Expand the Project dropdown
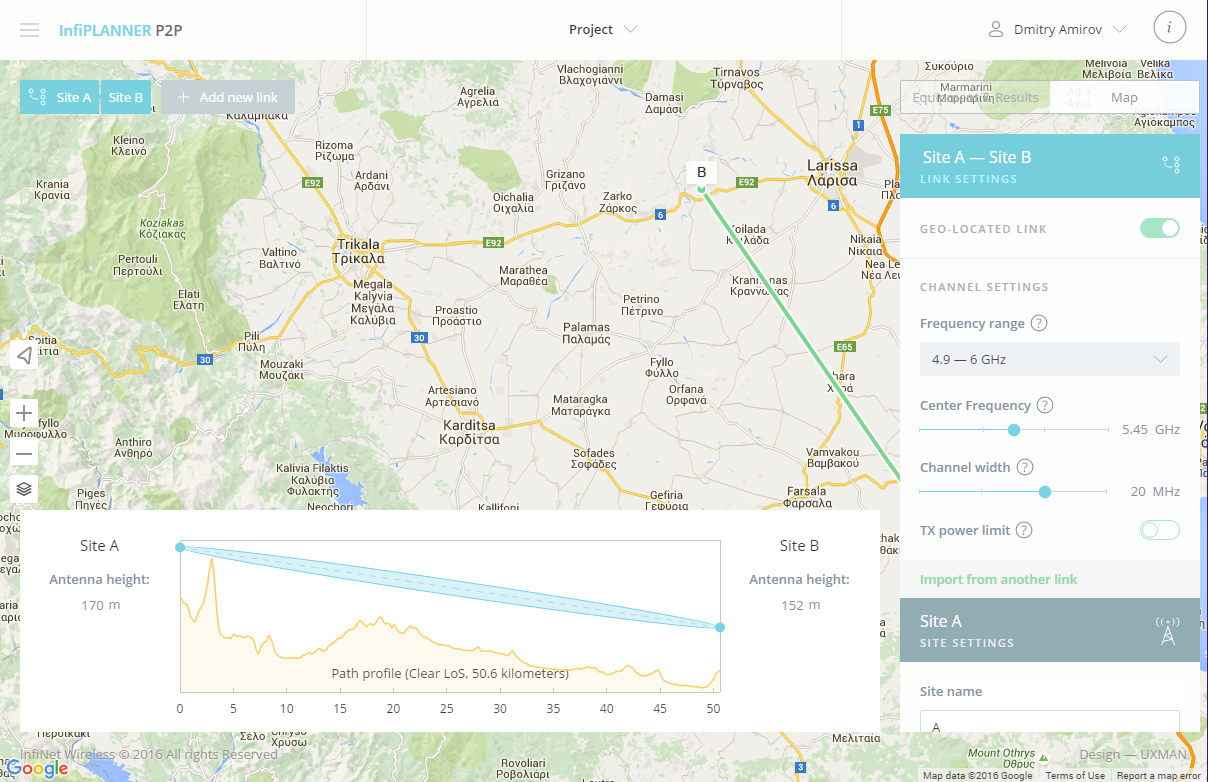 coord(603,29)
